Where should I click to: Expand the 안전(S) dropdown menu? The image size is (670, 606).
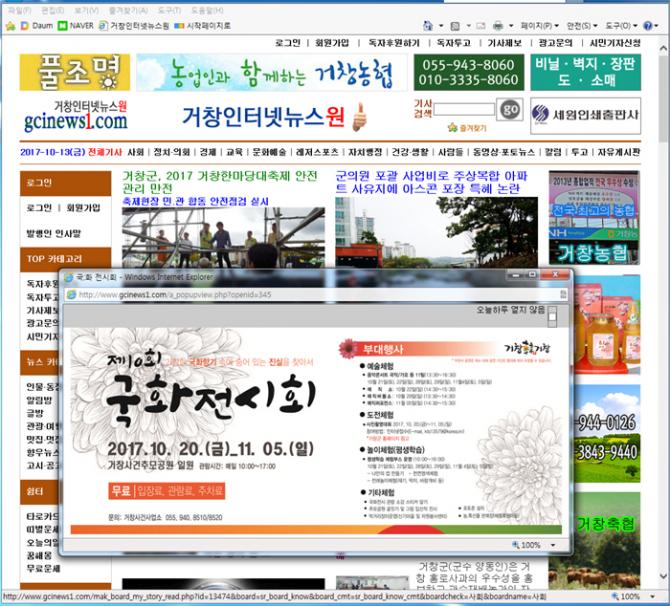(582, 25)
